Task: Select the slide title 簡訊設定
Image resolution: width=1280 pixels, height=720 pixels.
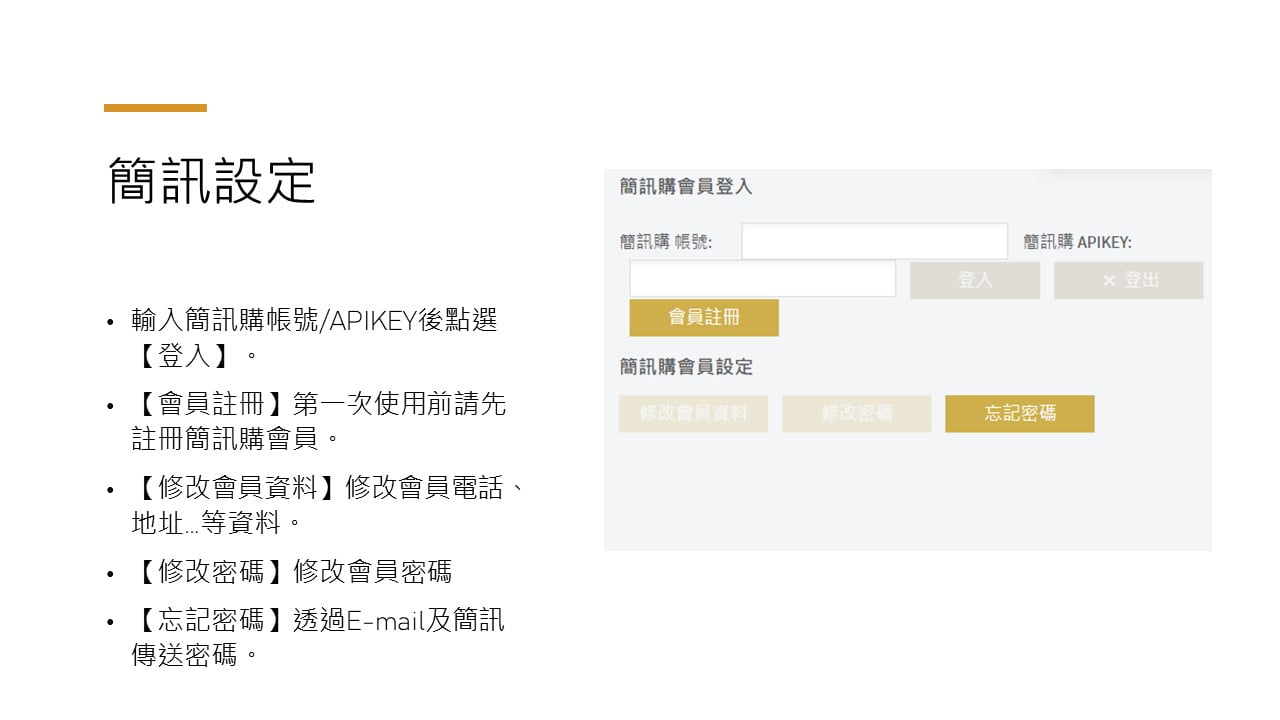Action: (x=211, y=180)
